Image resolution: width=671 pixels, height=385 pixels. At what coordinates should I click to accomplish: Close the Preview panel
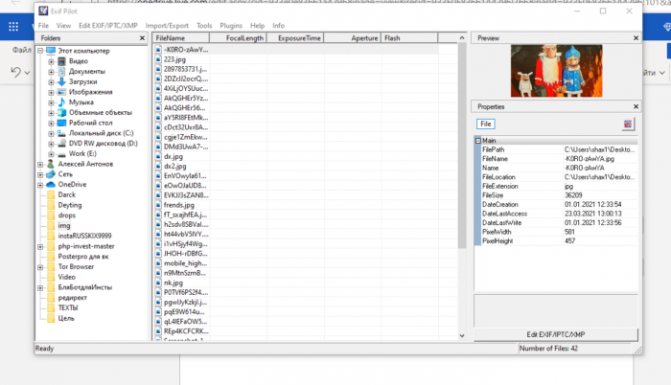[636, 38]
